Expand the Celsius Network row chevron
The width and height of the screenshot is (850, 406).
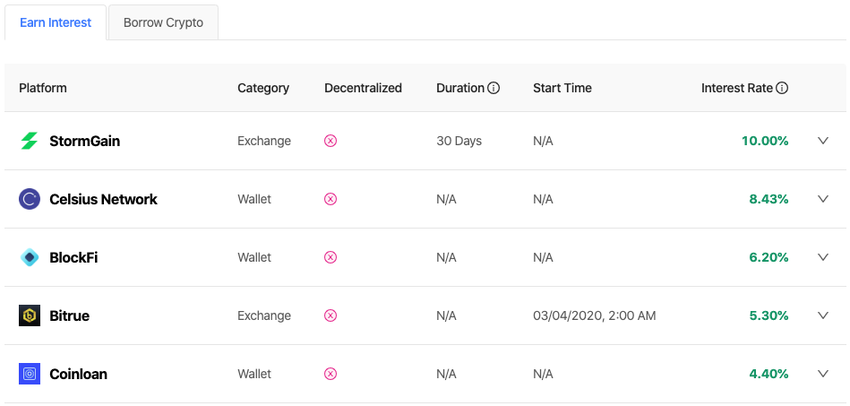823,199
